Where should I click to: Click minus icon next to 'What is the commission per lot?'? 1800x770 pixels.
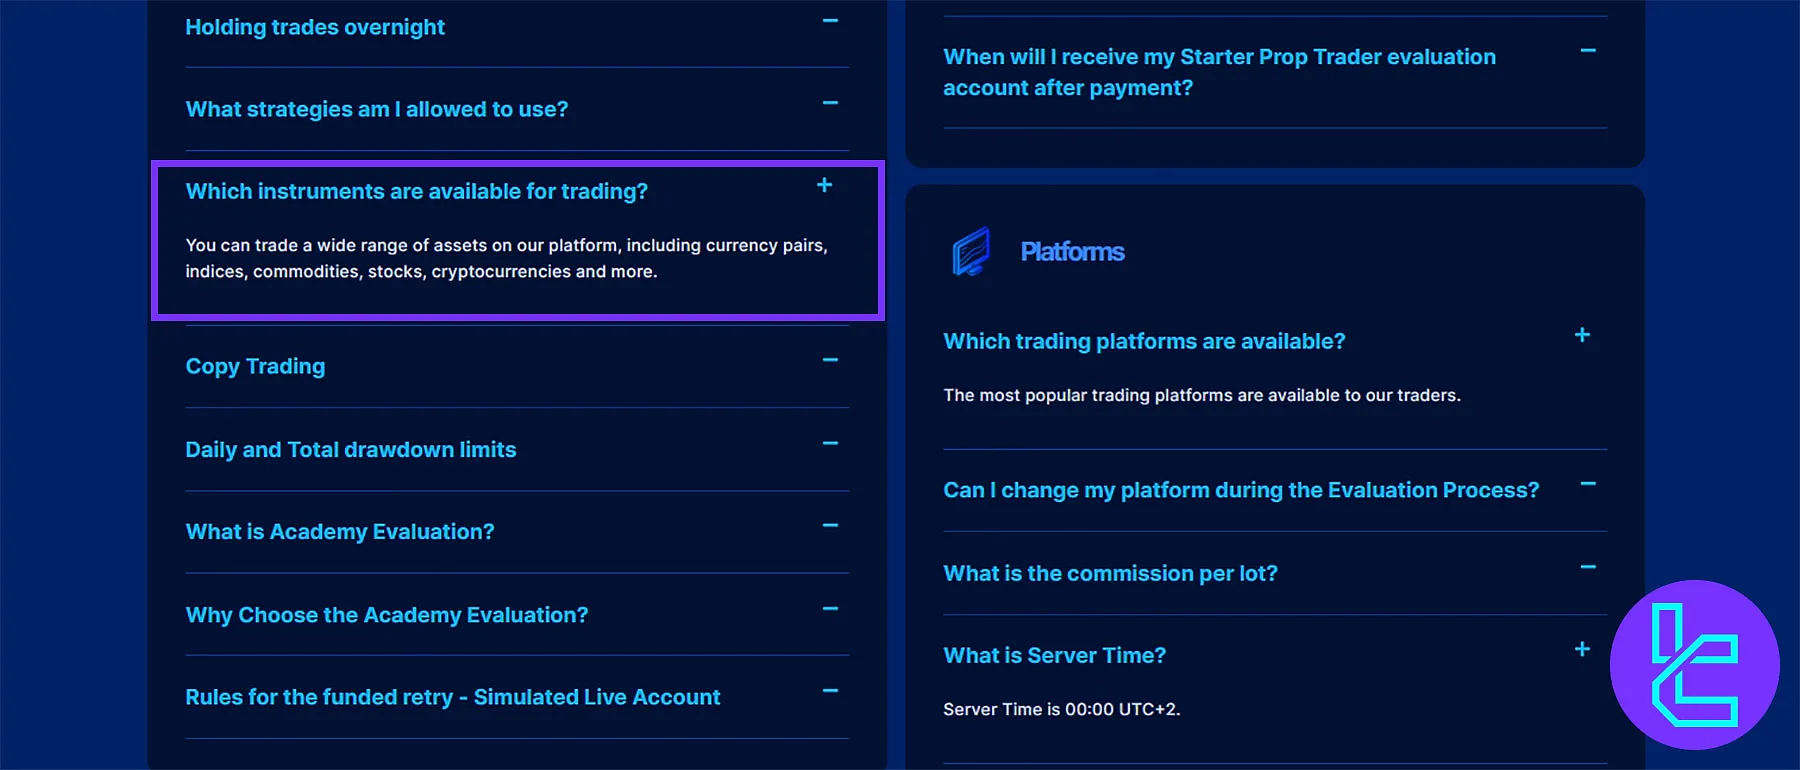(x=1588, y=567)
